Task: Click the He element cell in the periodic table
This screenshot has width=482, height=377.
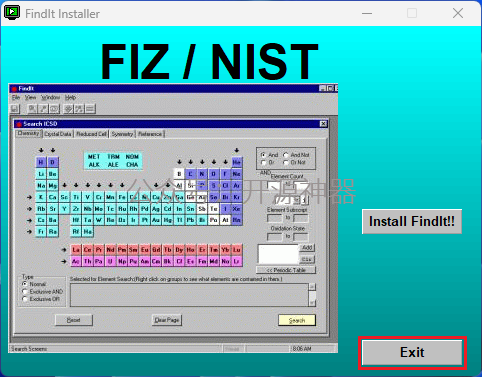Action: [x=237, y=162]
